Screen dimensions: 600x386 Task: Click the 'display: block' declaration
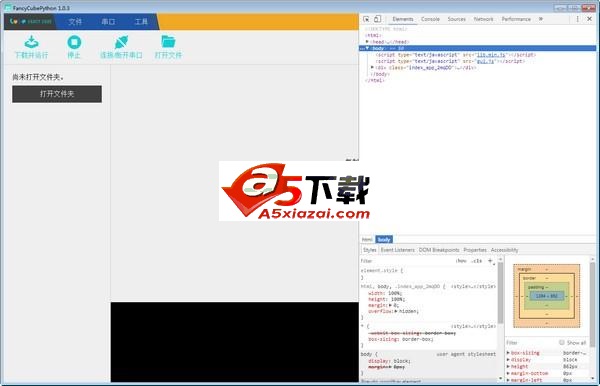point(390,361)
